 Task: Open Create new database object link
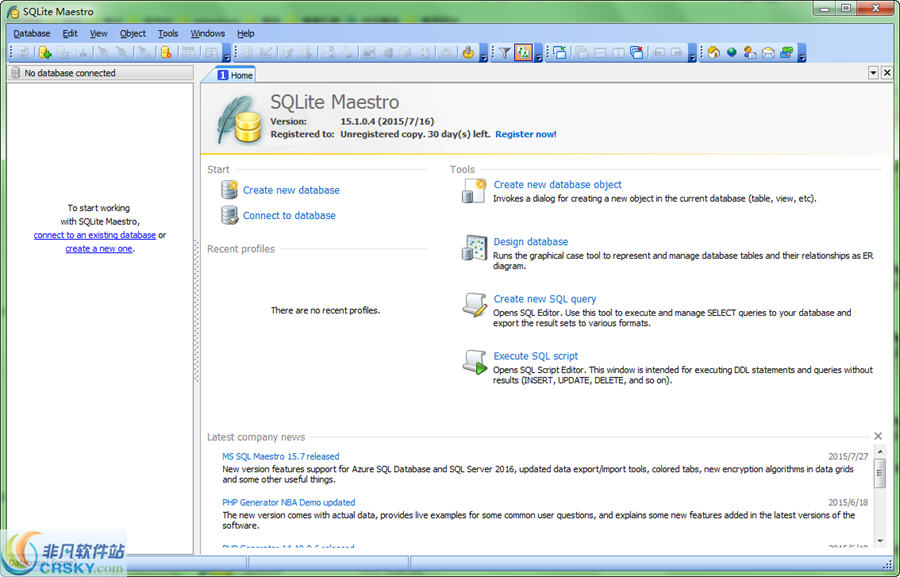[557, 184]
